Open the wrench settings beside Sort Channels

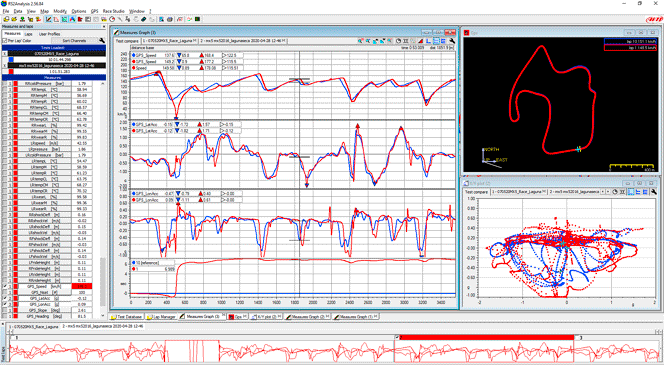click(x=102, y=41)
